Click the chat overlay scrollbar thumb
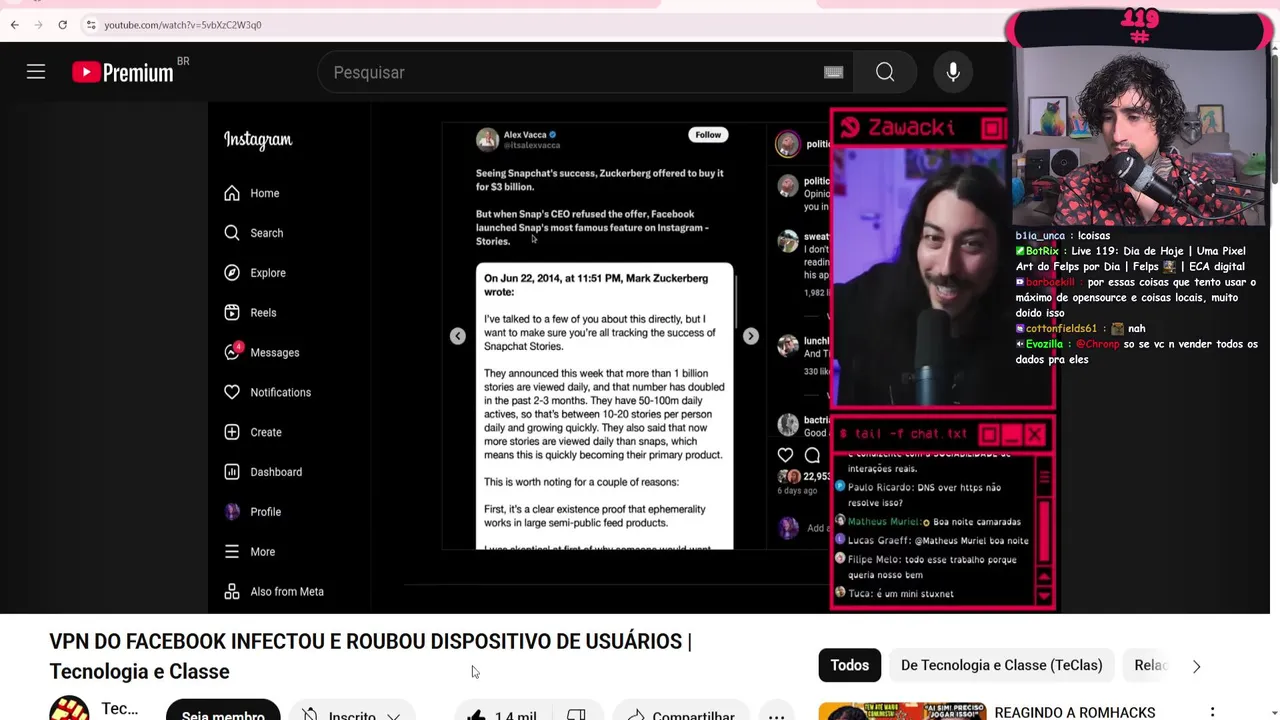This screenshot has width=1280, height=720. (x=1044, y=530)
